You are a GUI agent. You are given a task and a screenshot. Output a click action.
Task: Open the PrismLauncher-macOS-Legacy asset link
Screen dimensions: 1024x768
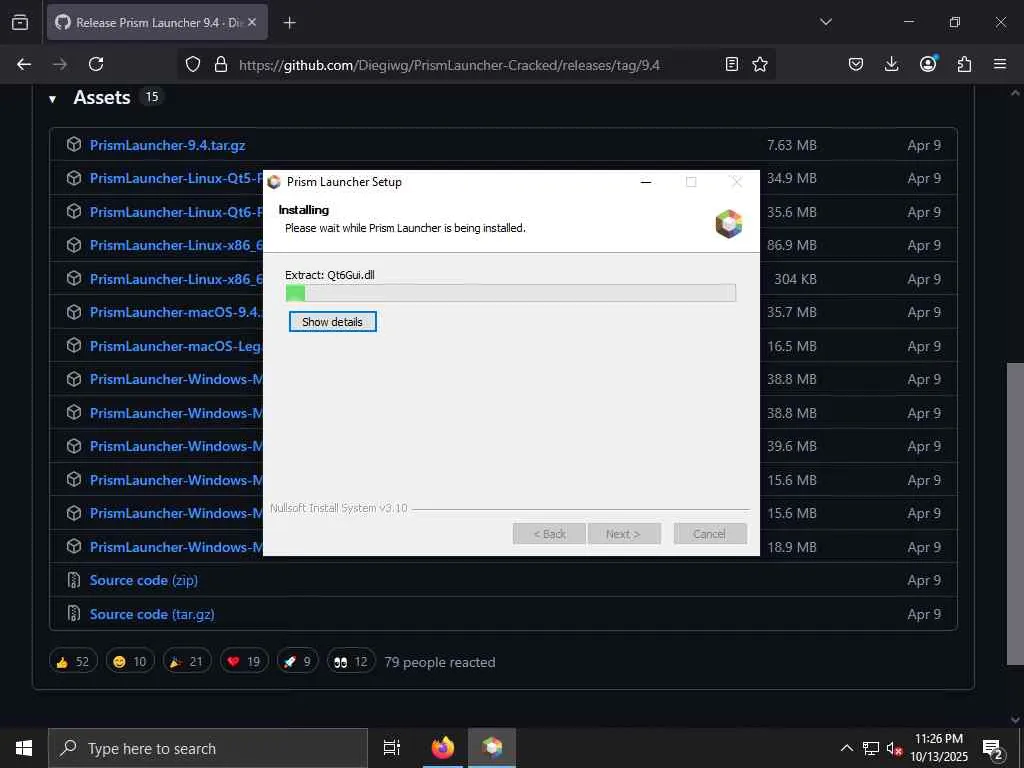tap(176, 345)
